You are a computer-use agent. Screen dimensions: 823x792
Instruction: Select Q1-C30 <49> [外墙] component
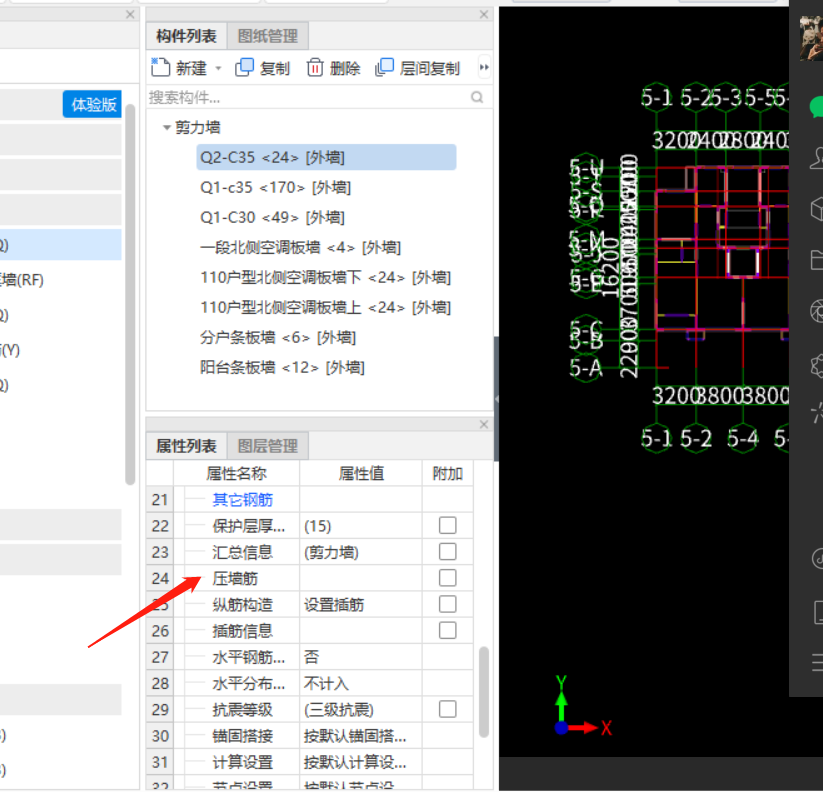272,217
